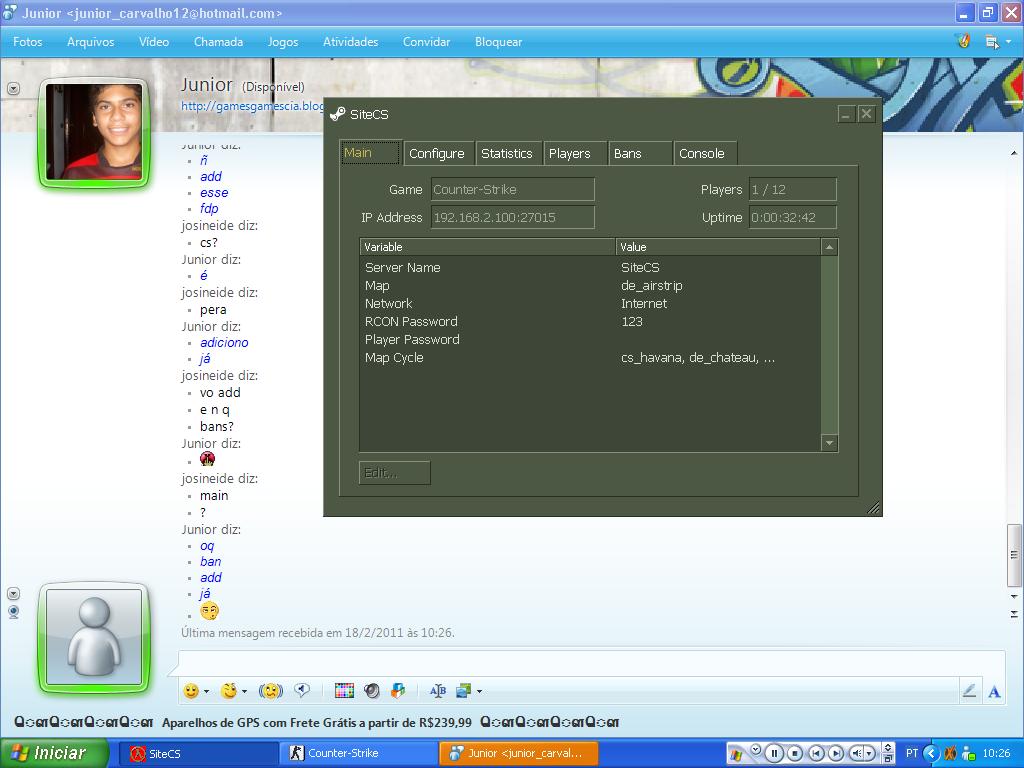Click the message text input box

click(x=591, y=664)
